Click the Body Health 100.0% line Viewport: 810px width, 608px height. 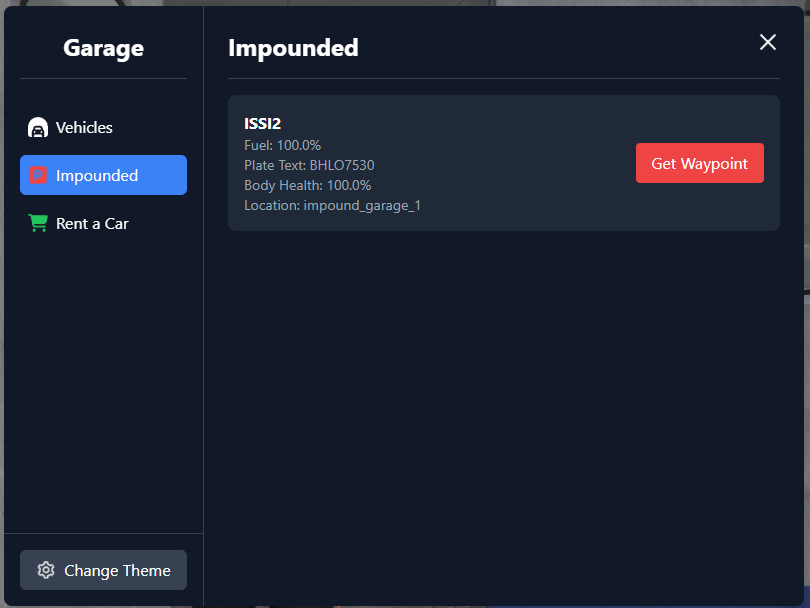click(x=307, y=185)
